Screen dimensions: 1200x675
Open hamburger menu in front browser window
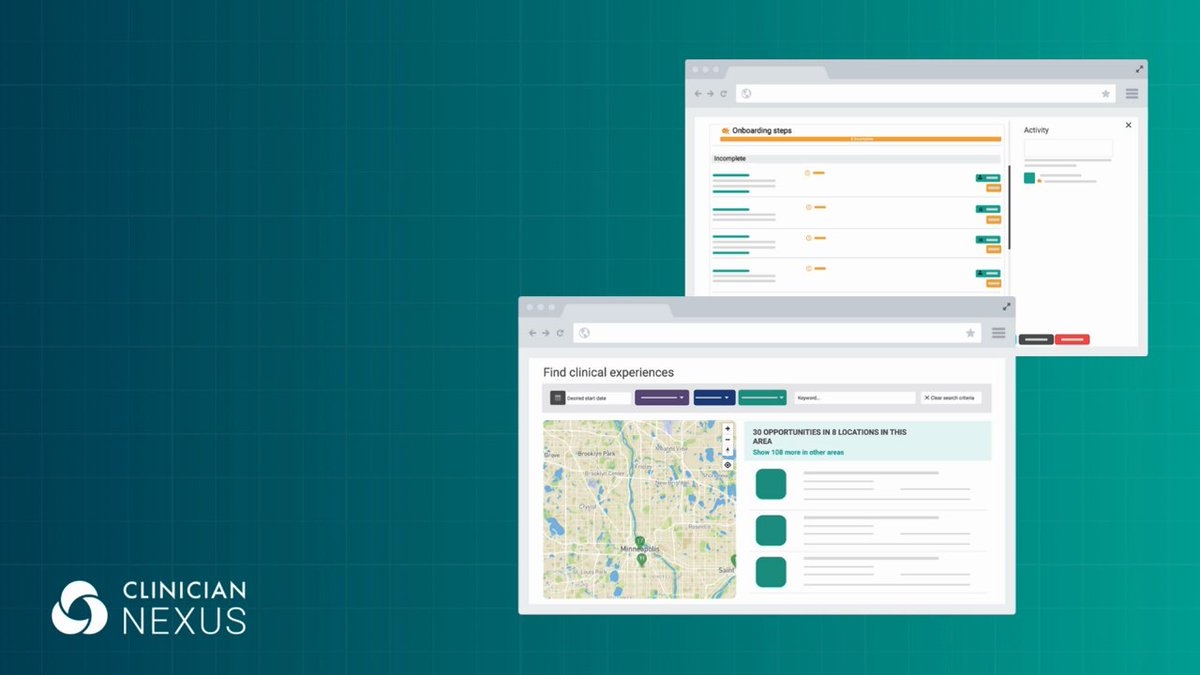[998, 333]
